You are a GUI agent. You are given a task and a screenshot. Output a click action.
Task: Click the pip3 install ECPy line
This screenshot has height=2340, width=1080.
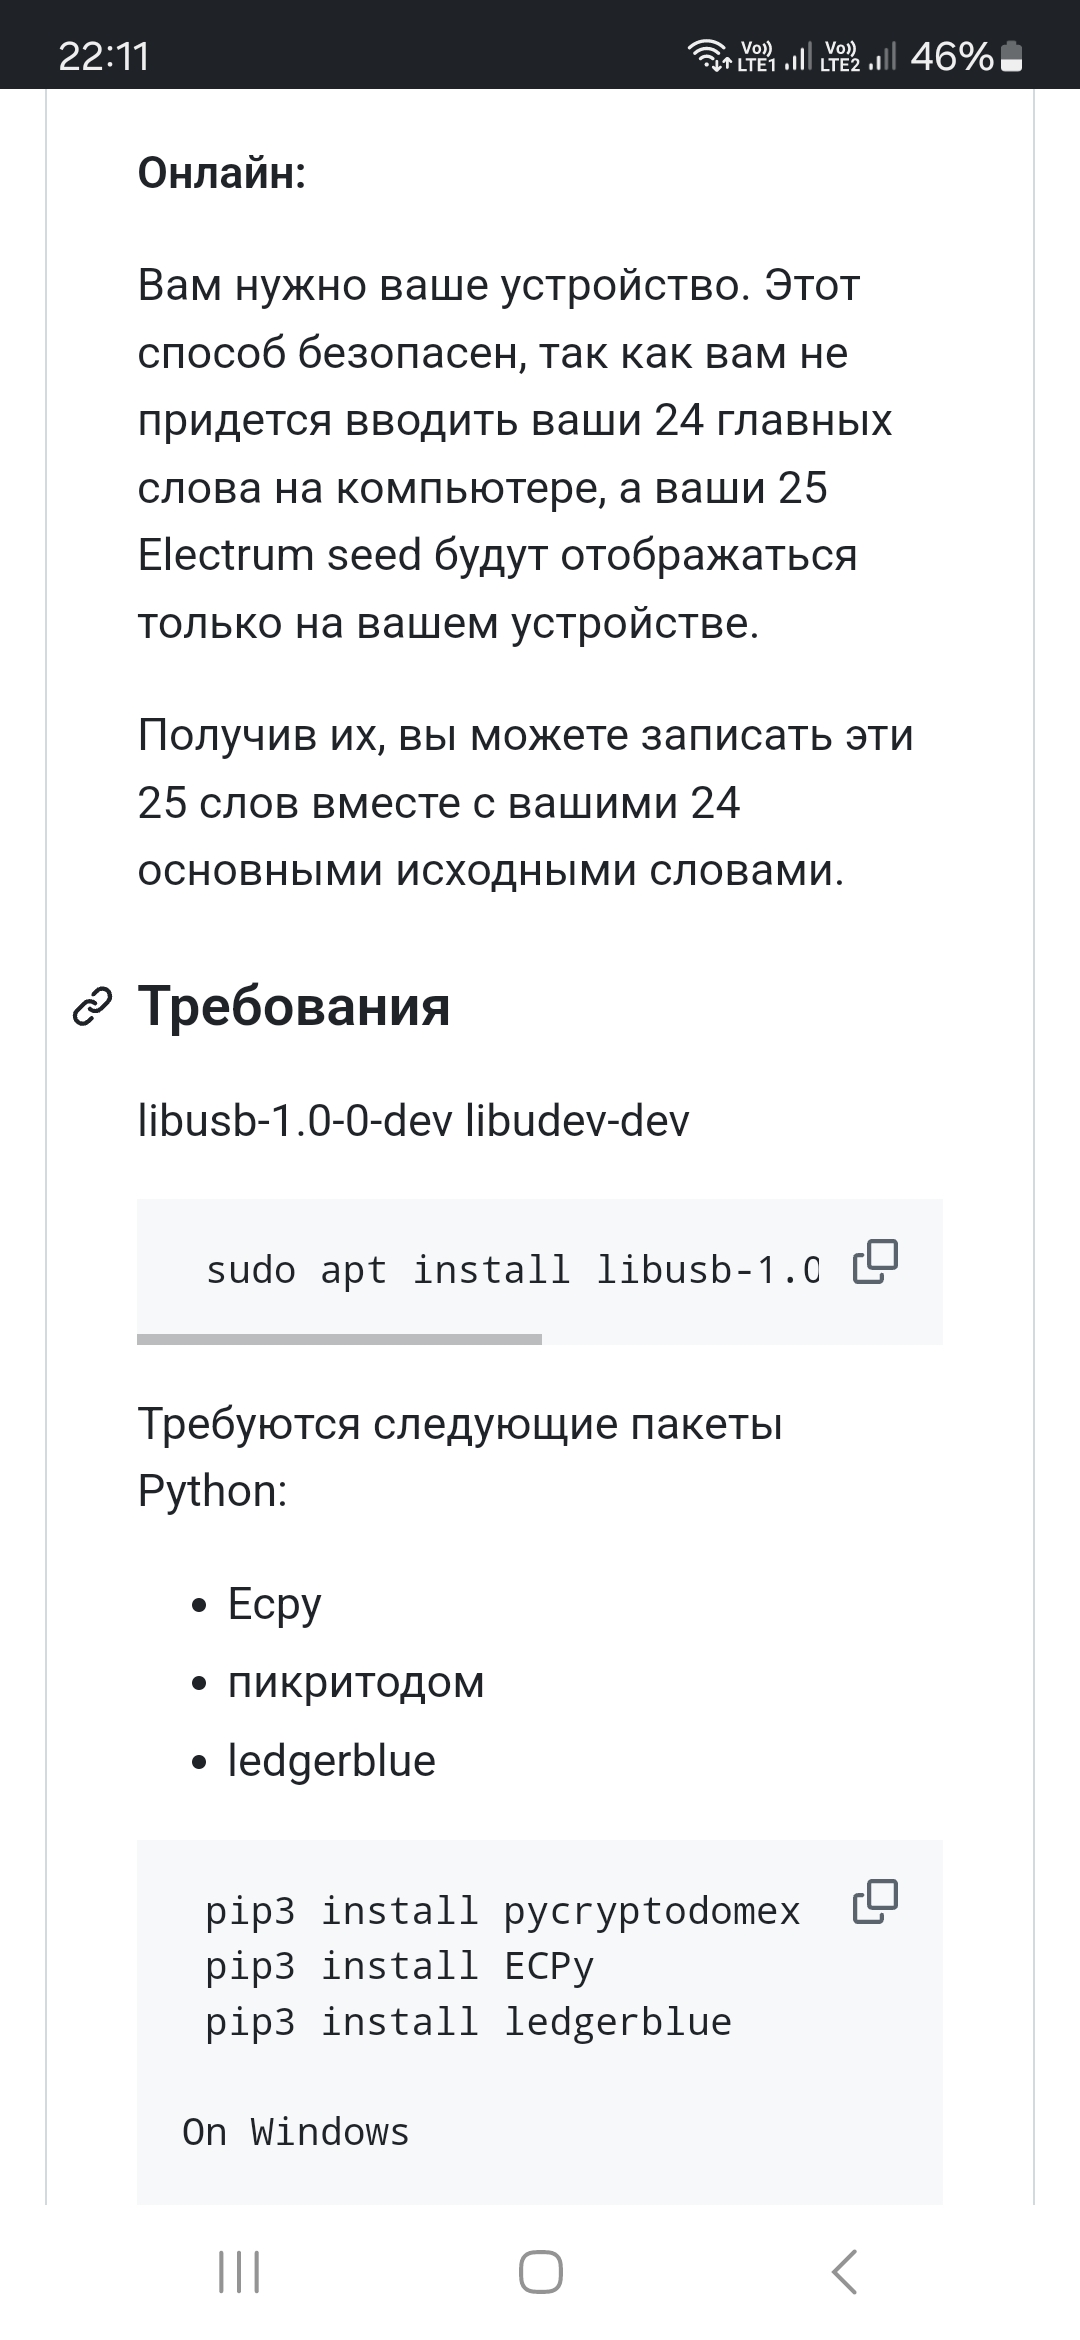pos(400,1966)
